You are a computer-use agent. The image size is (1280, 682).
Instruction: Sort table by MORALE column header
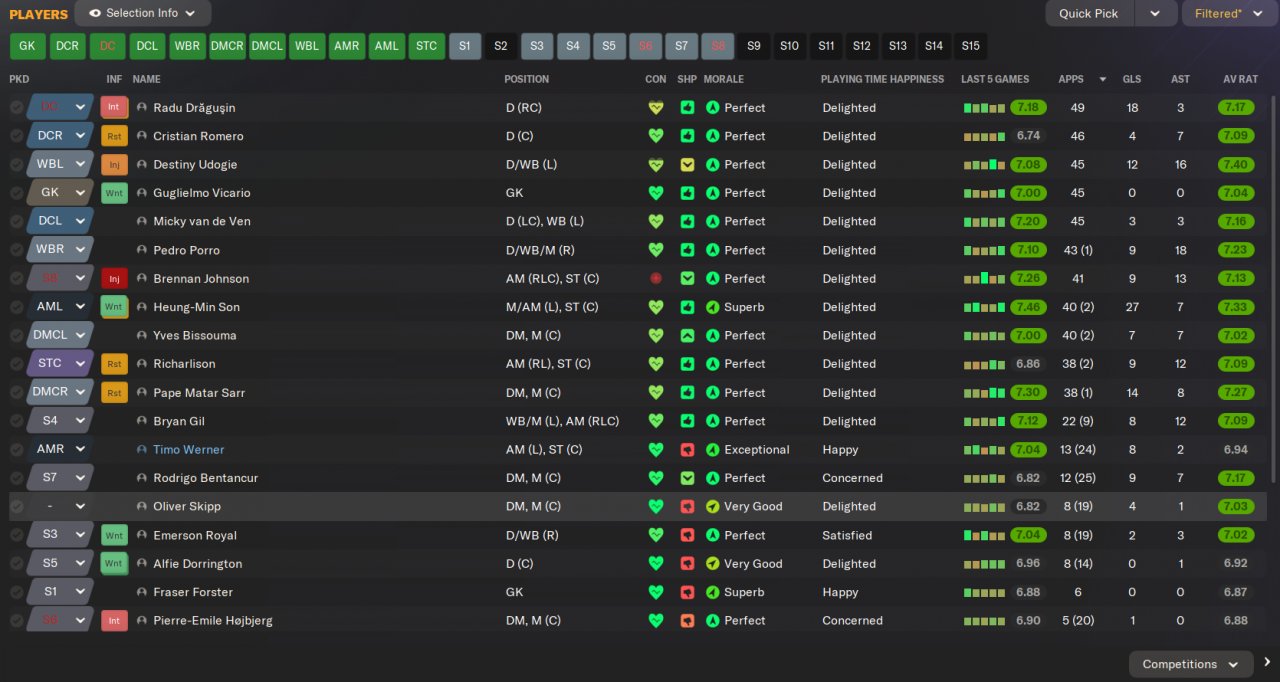click(x=723, y=79)
